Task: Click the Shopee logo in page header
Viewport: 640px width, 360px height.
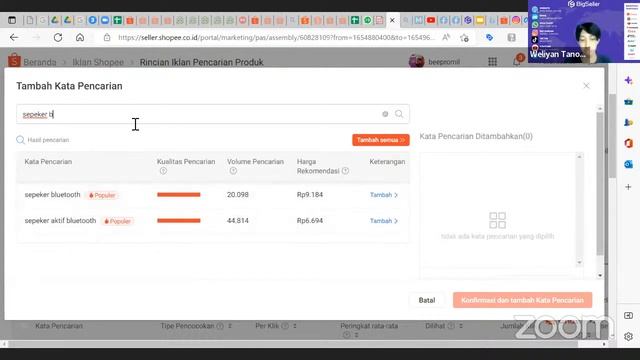Action: point(14,61)
